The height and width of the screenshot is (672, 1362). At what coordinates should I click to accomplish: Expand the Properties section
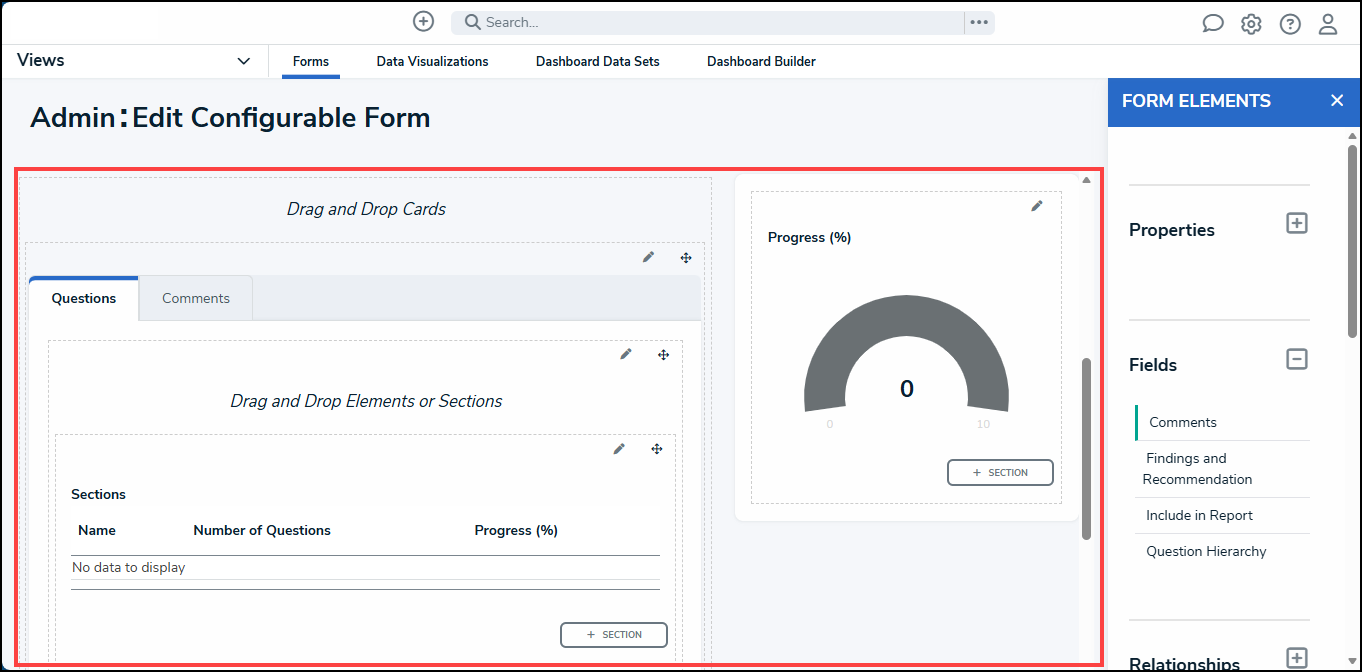click(1296, 223)
